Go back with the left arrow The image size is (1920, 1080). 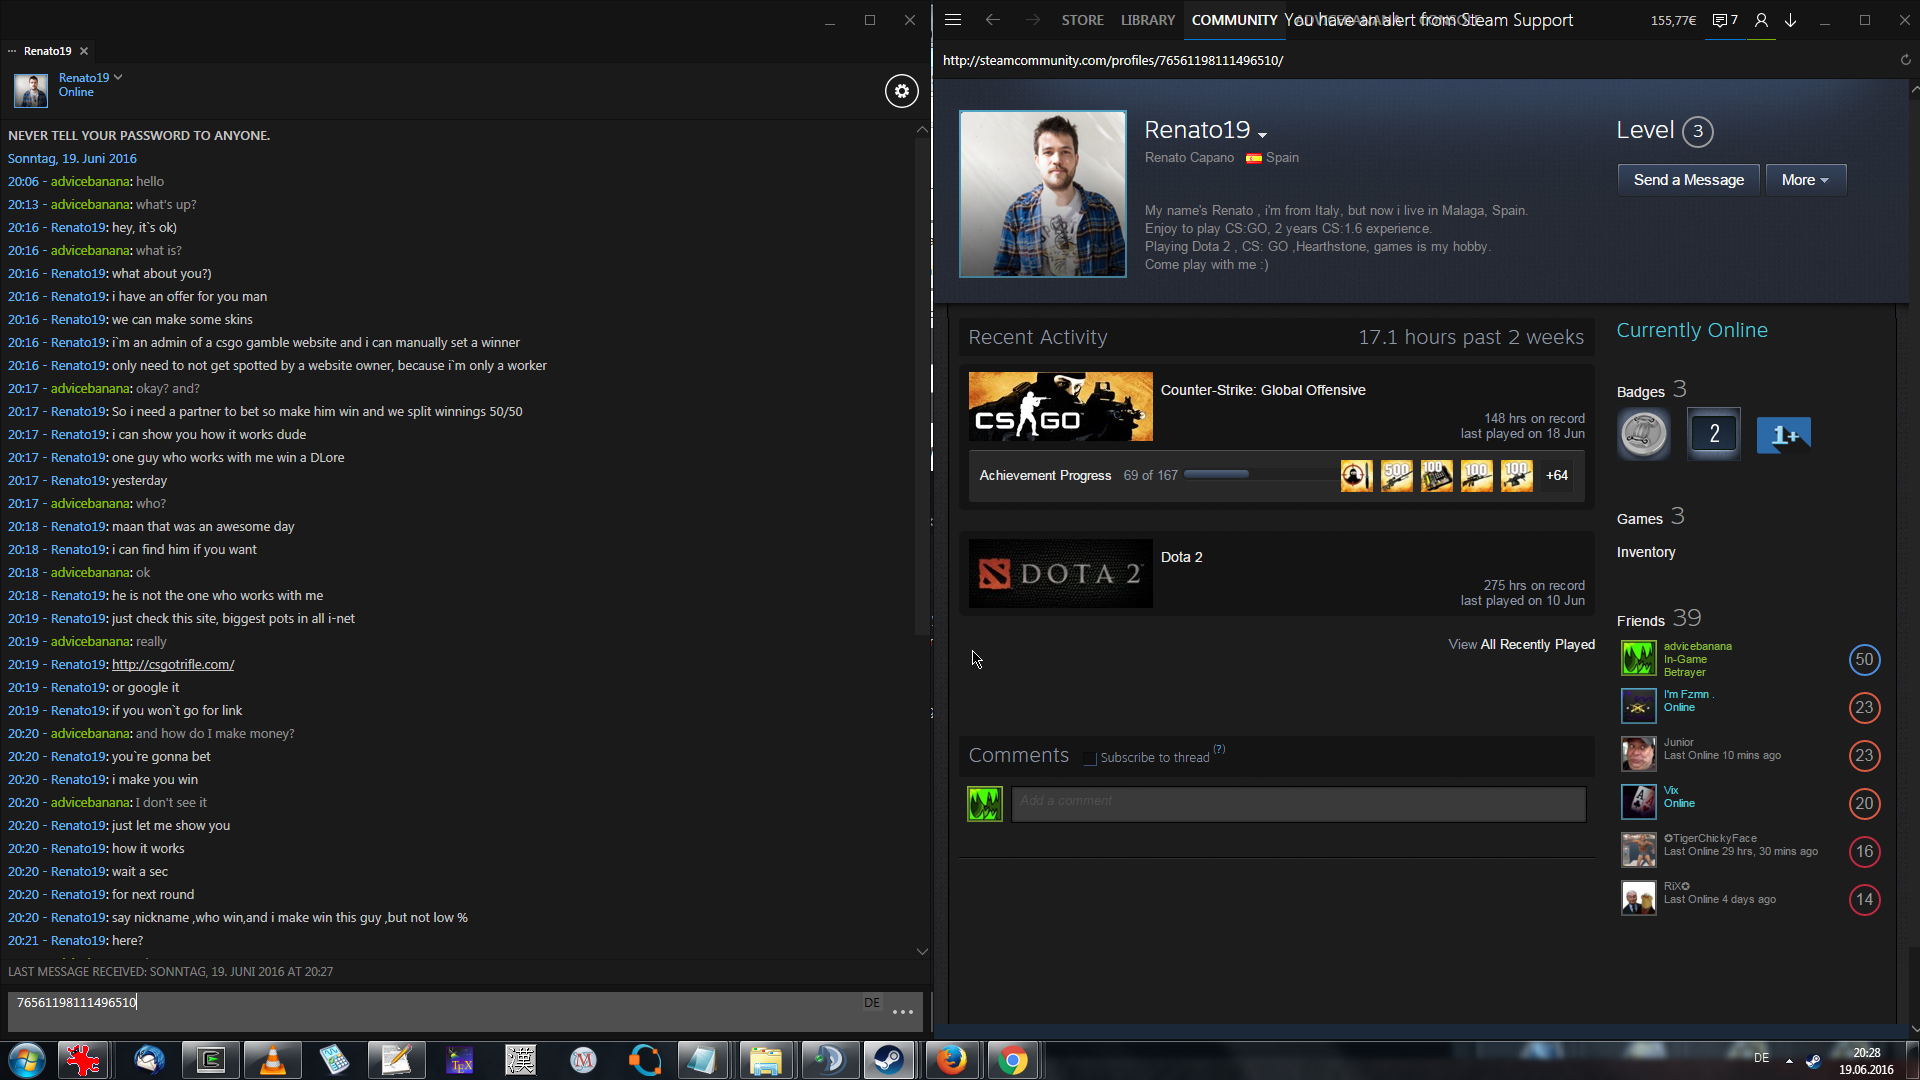coord(992,20)
